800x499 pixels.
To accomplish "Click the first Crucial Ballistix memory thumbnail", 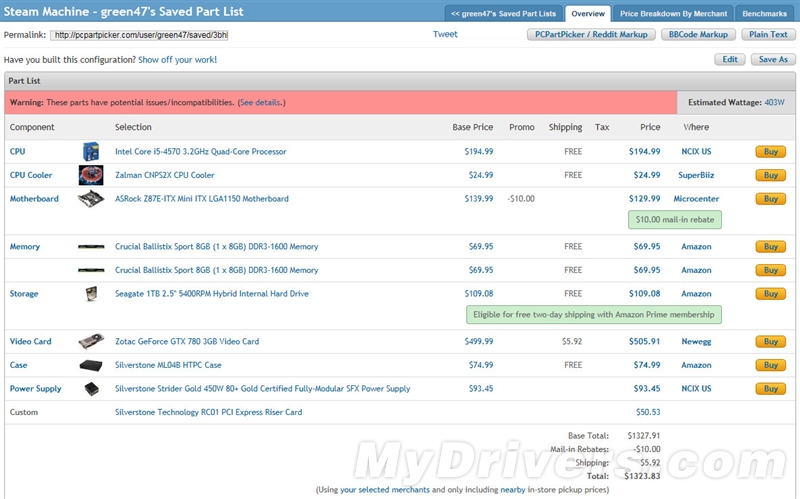I will (x=91, y=246).
